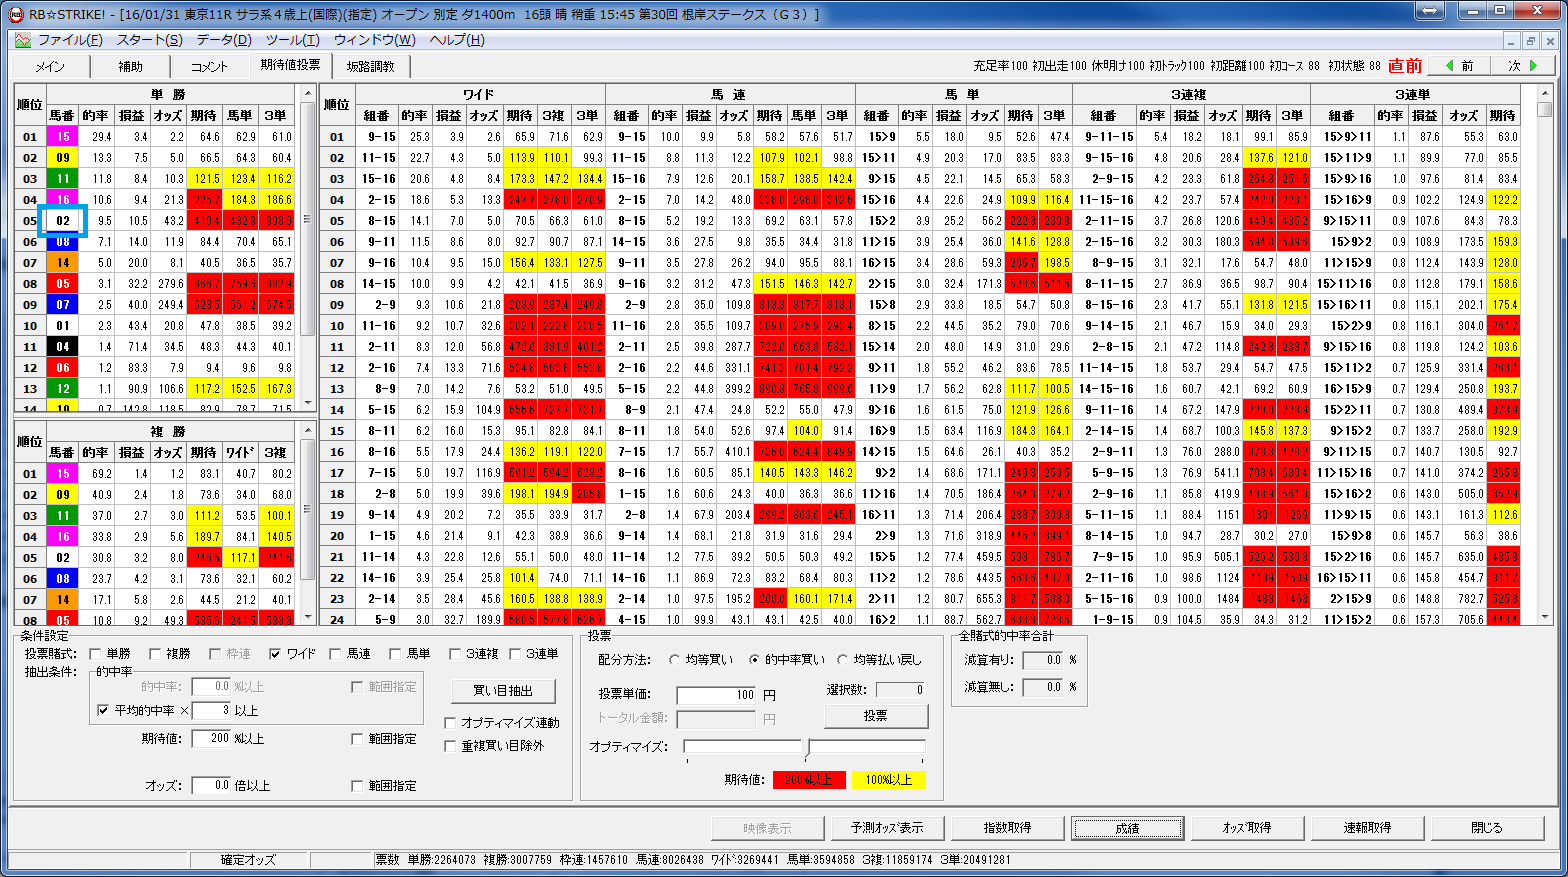Image resolution: width=1568 pixels, height=877 pixels.
Task: Enable the 単勝 bet type checkbox
Action: (x=96, y=654)
